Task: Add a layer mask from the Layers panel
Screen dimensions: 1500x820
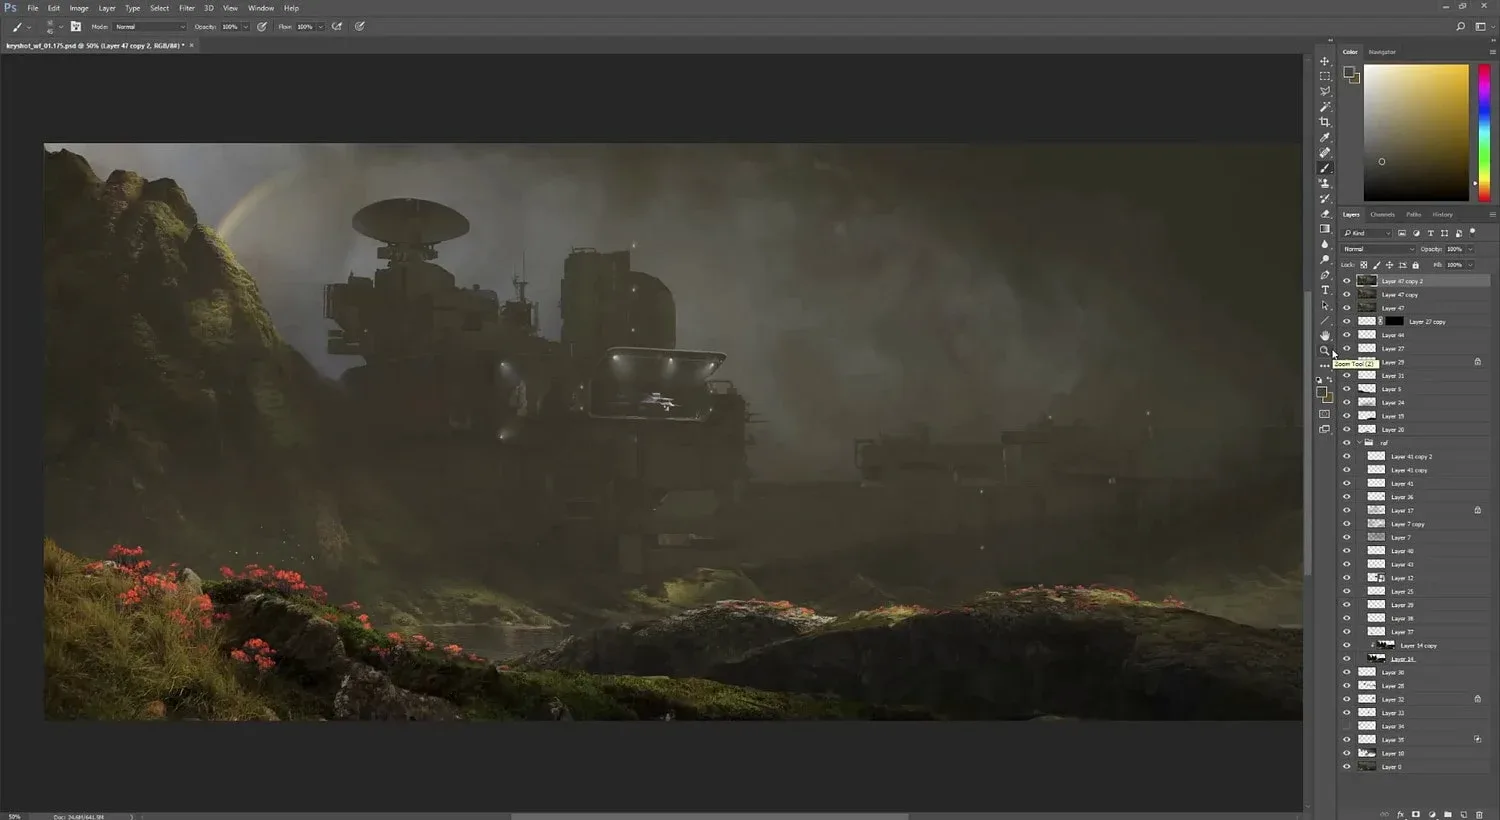Action: (x=1416, y=815)
